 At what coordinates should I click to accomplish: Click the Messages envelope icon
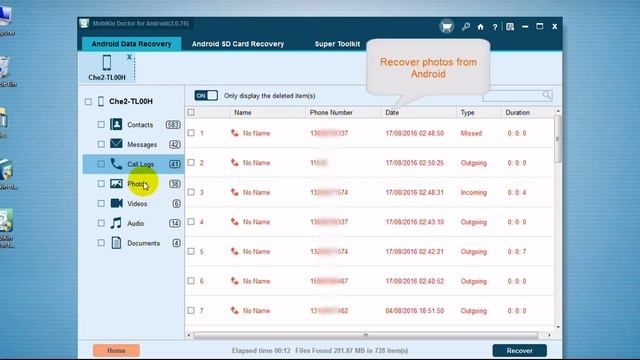[116, 144]
